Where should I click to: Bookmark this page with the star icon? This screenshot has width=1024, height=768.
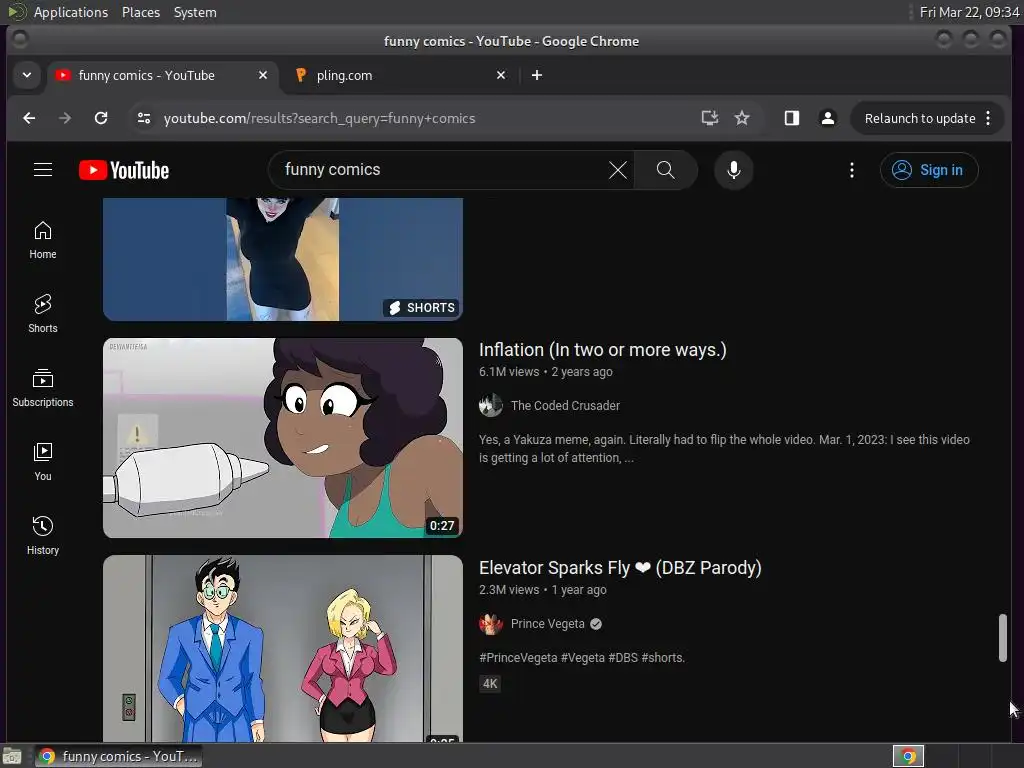(x=742, y=118)
